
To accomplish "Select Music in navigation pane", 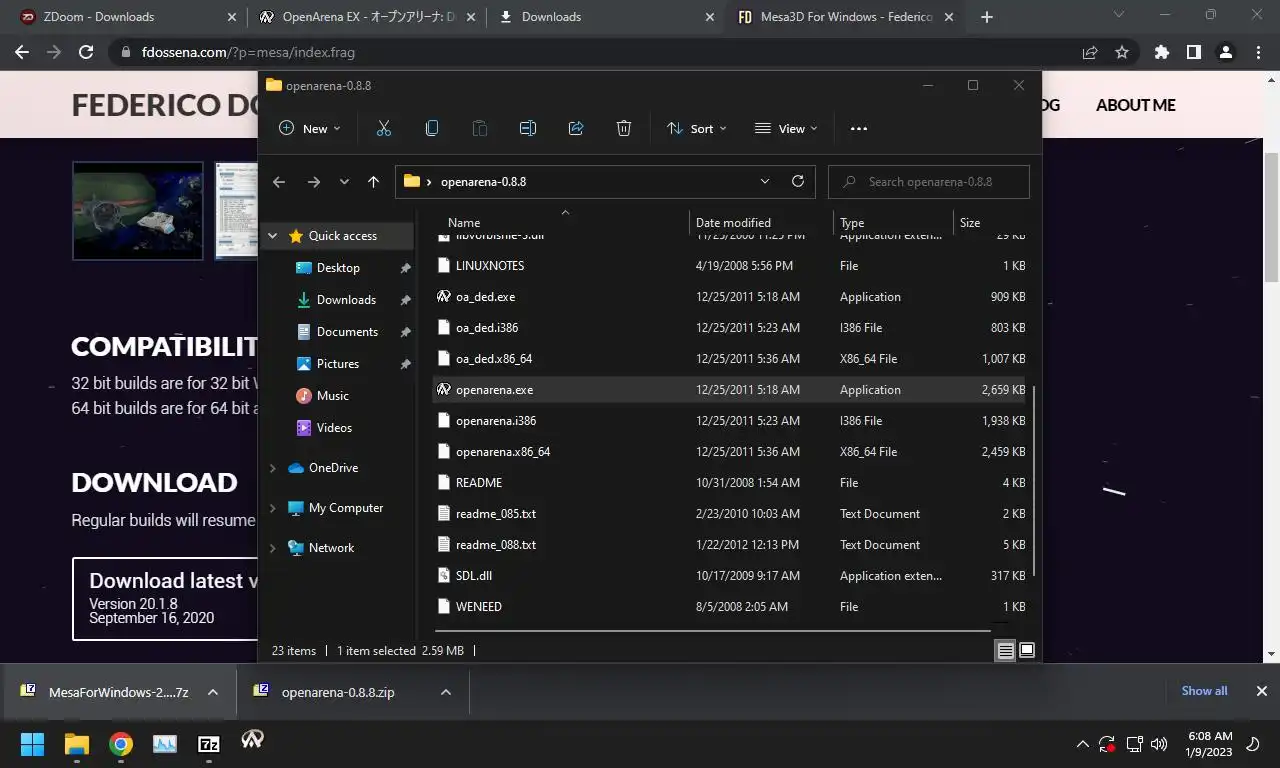I will click(x=333, y=396).
